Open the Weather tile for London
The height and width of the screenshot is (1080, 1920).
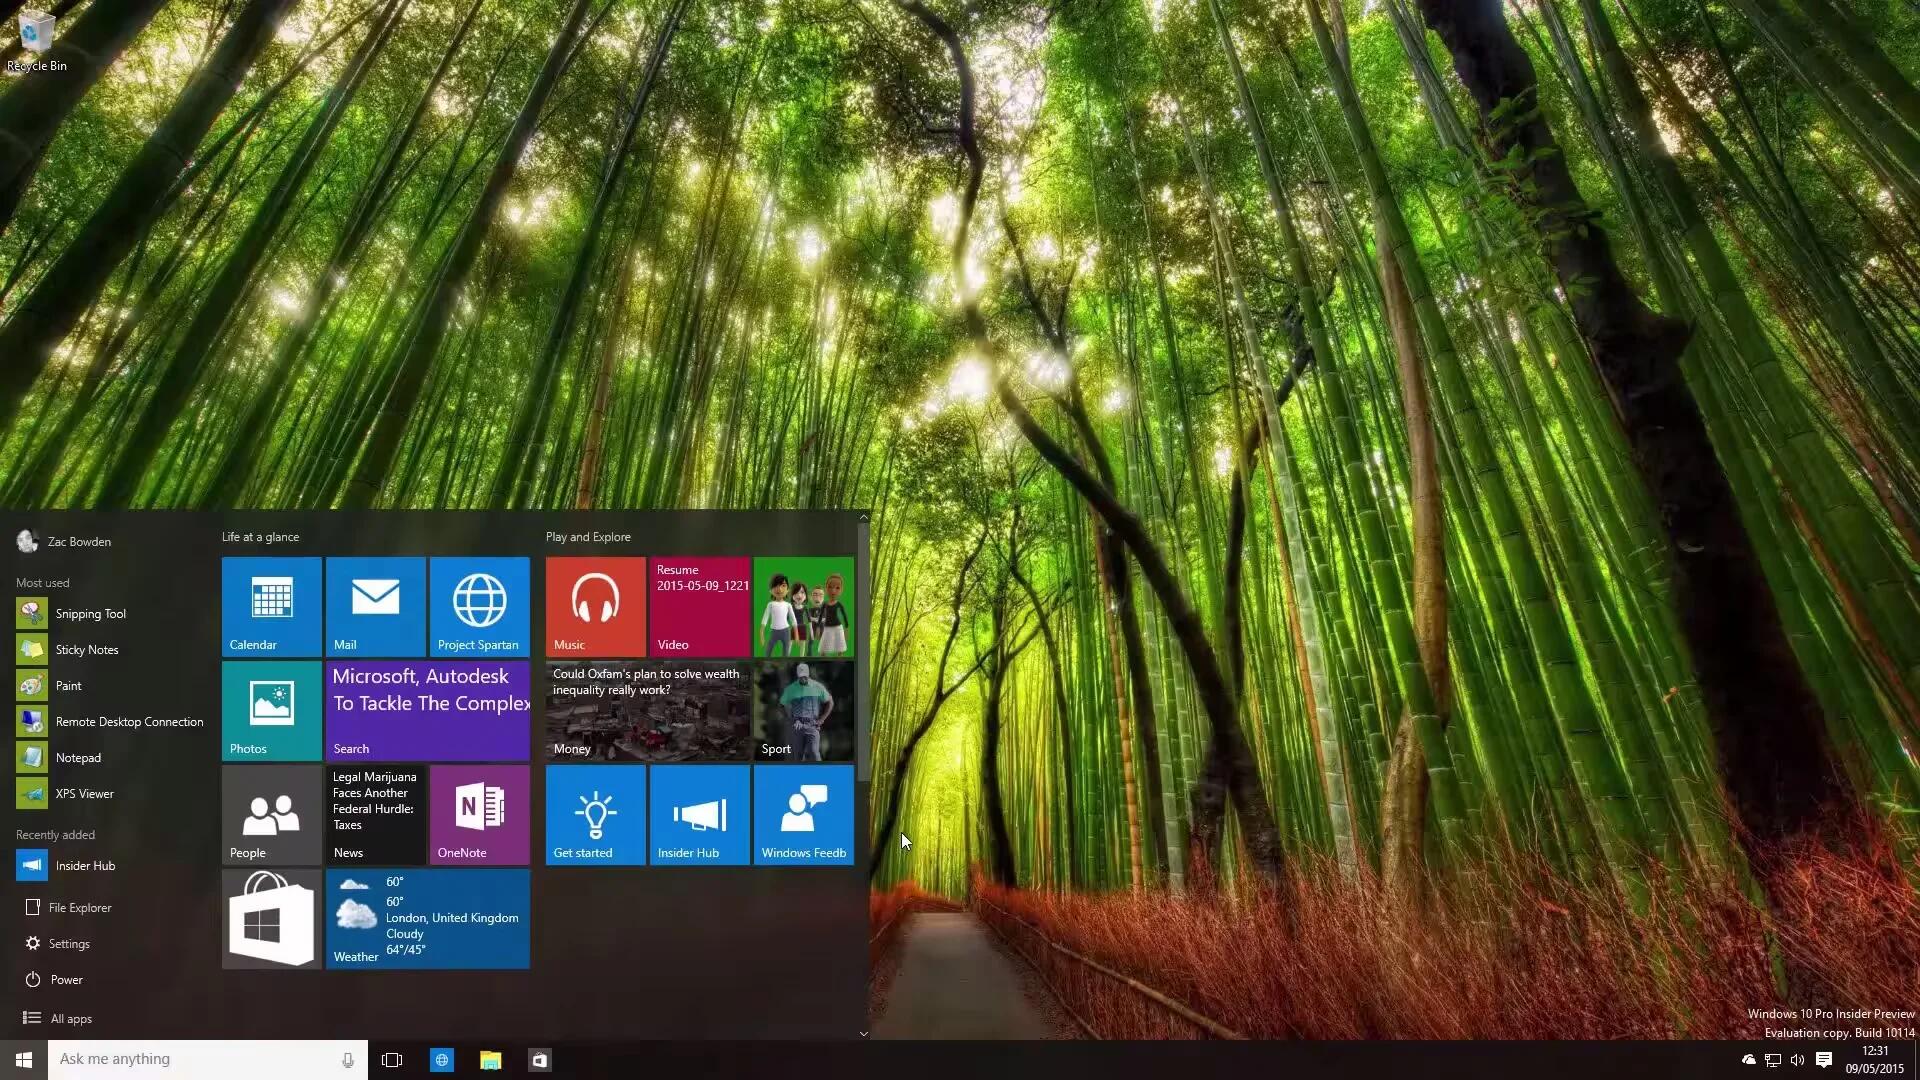(428, 919)
